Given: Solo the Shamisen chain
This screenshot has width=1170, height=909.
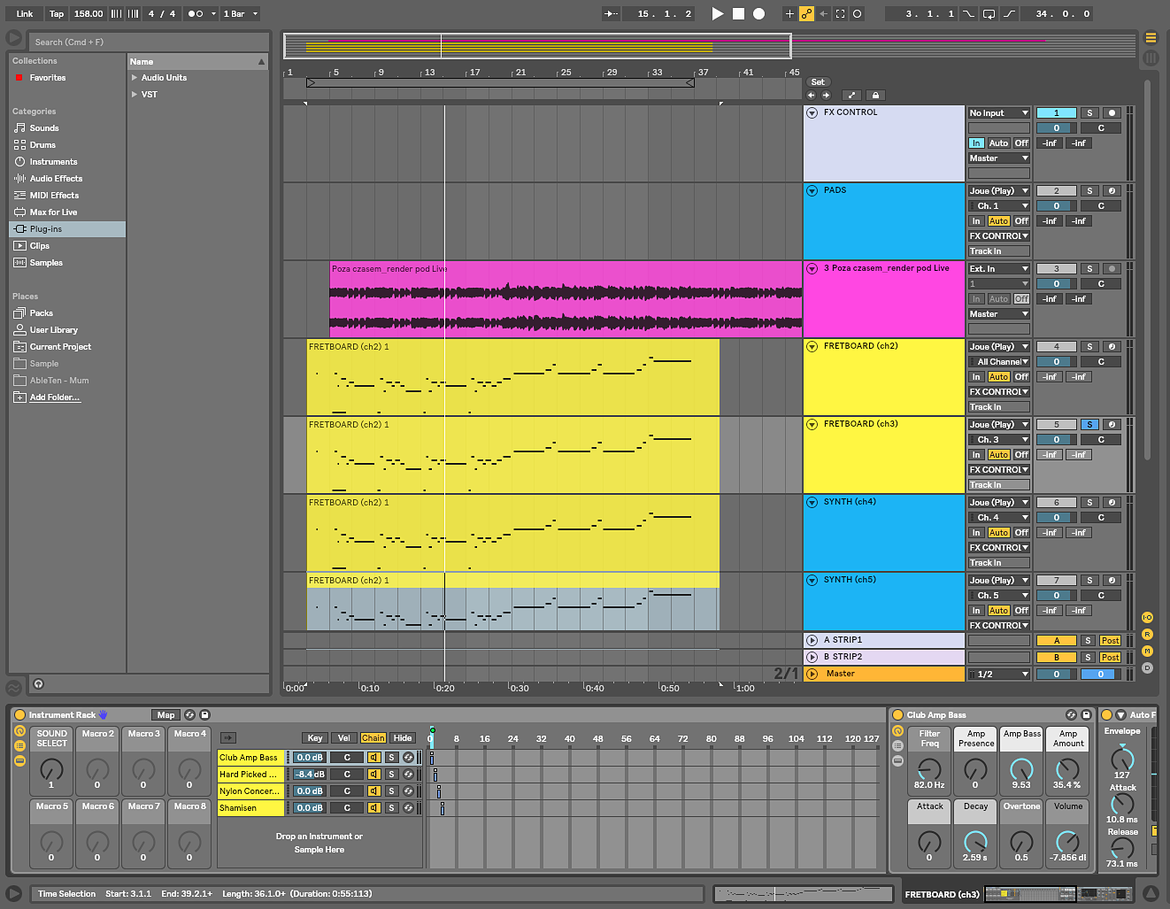Looking at the screenshot, I should pos(391,808).
